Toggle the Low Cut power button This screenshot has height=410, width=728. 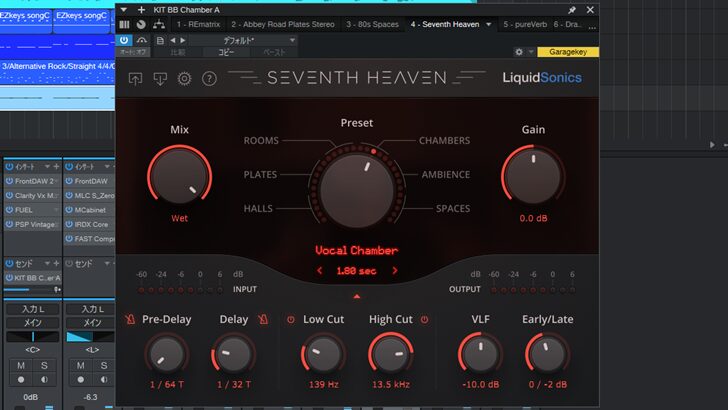291,319
